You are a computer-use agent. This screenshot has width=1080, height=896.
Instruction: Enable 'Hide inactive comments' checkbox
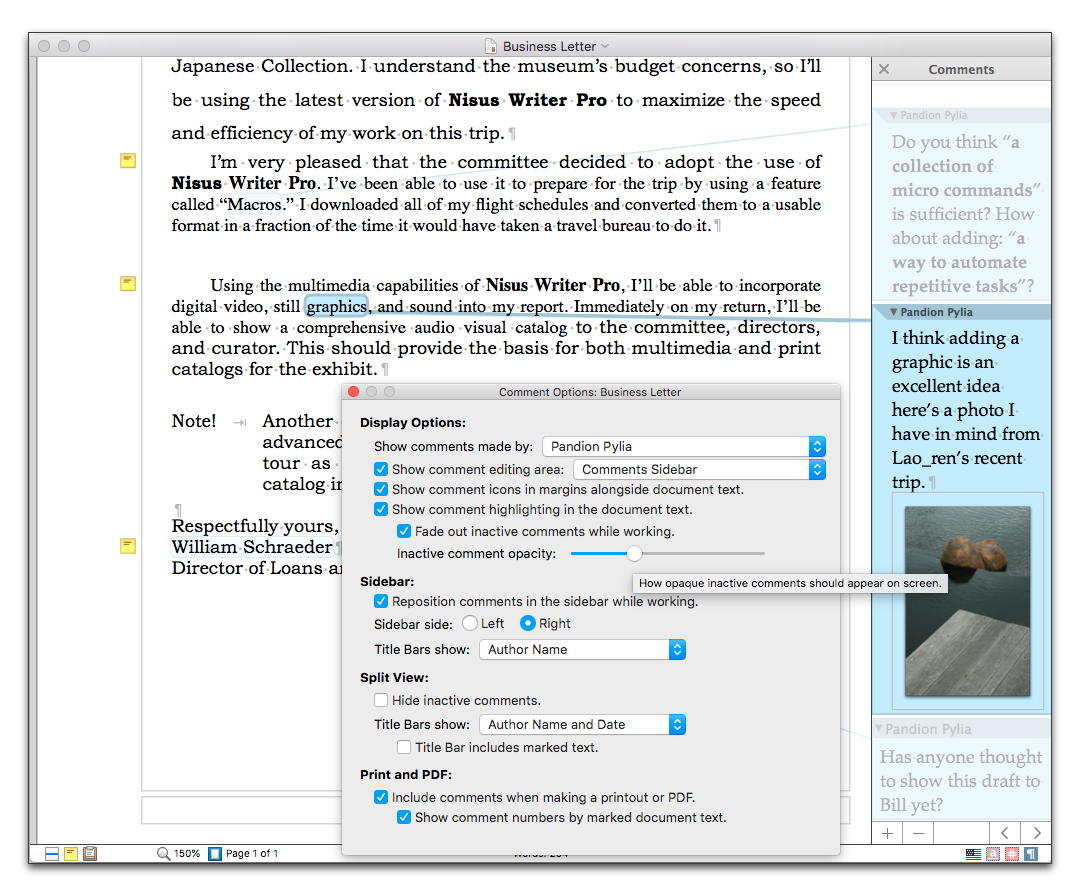click(x=381, y=700)
